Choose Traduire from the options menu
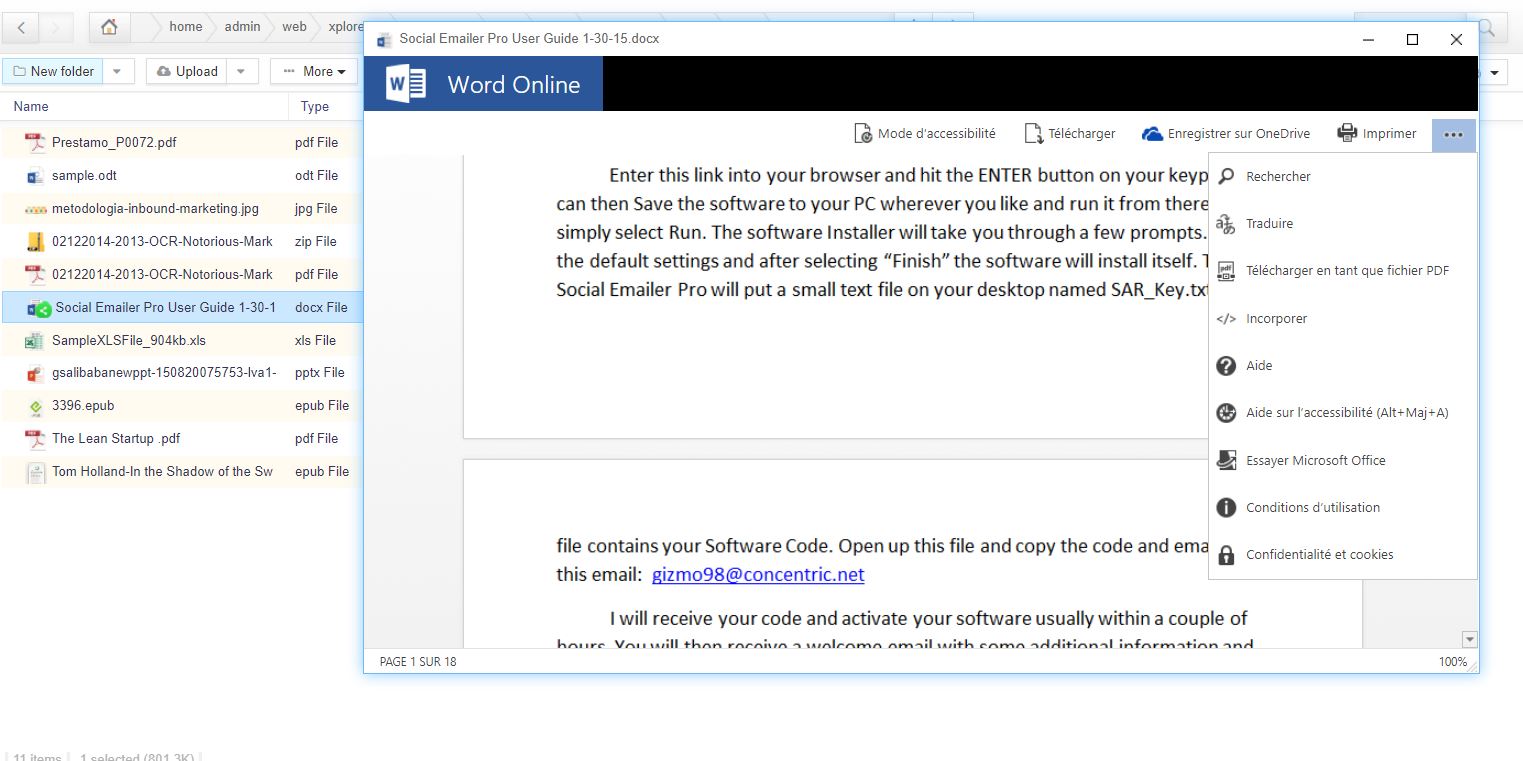Viewport: 1523px width, 761px height. point(1342,224)
